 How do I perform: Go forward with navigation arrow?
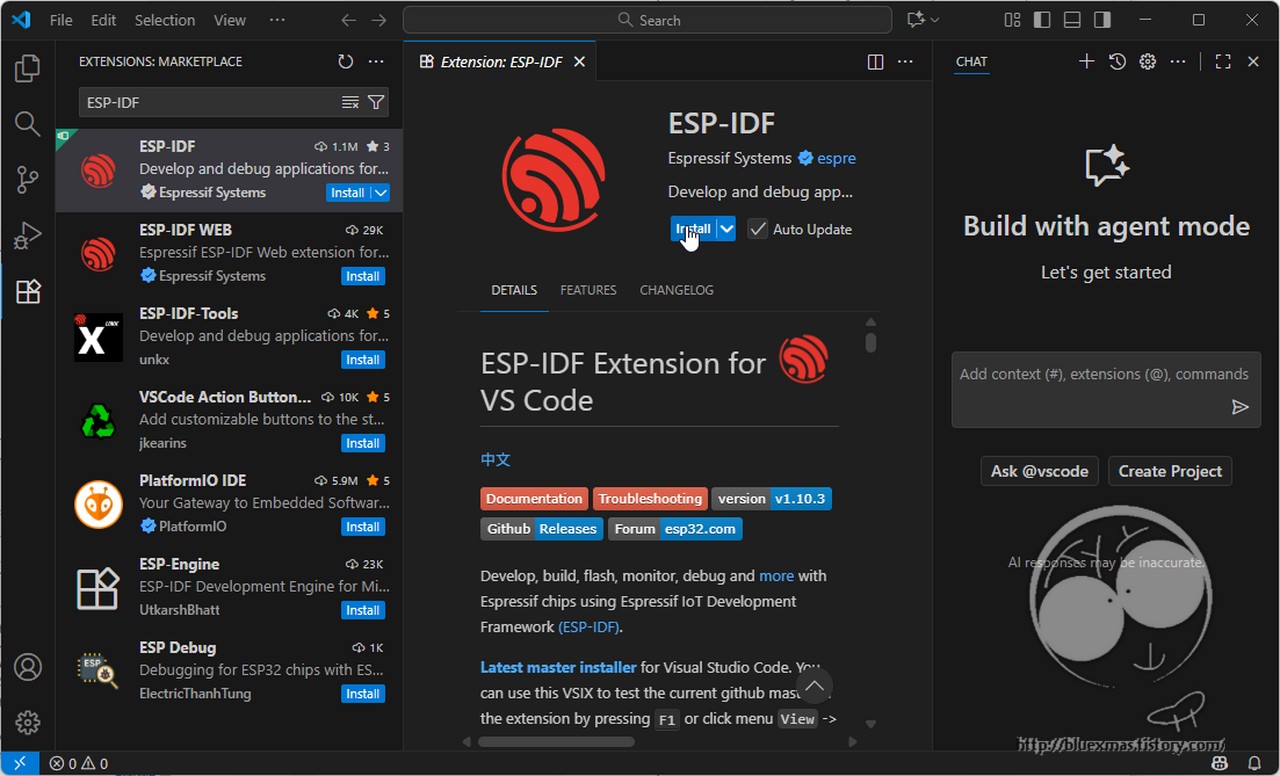click(x=379, y=20)
